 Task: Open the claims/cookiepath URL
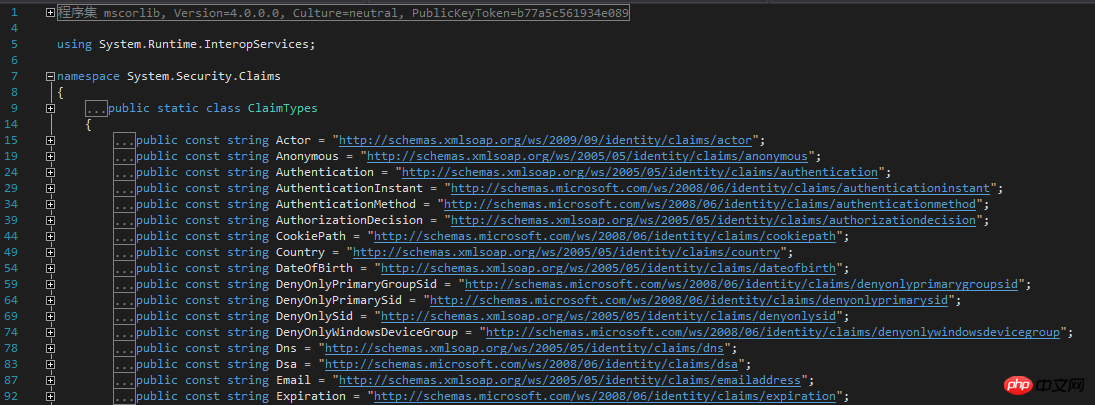605,237
